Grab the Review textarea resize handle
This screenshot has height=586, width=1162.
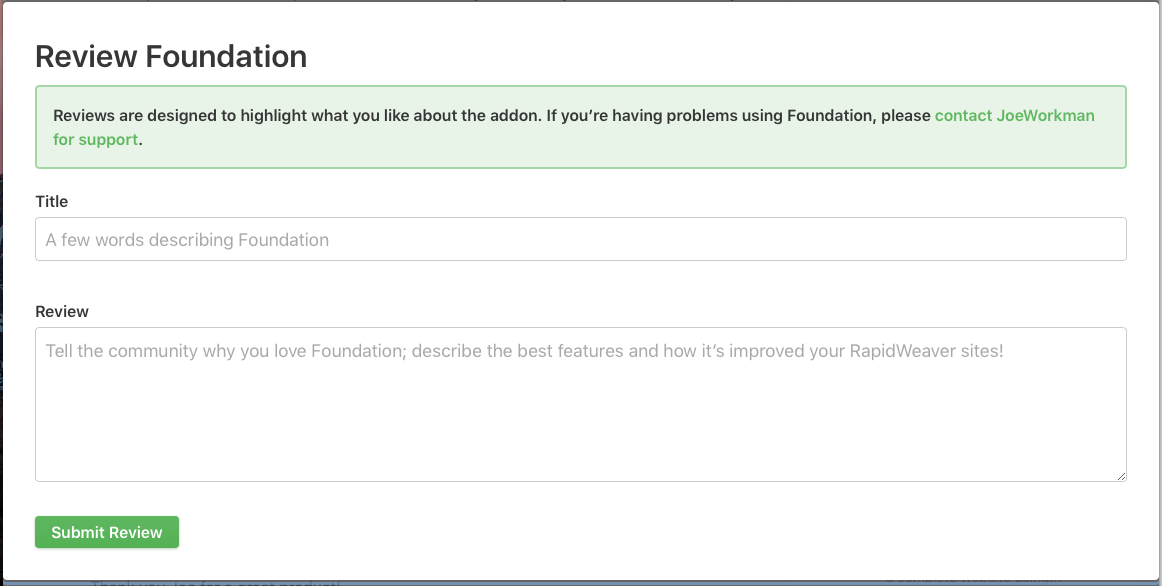[1121, 476]
